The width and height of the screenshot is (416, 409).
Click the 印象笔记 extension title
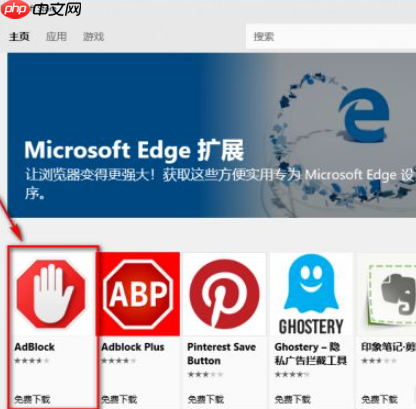[389, 347]
